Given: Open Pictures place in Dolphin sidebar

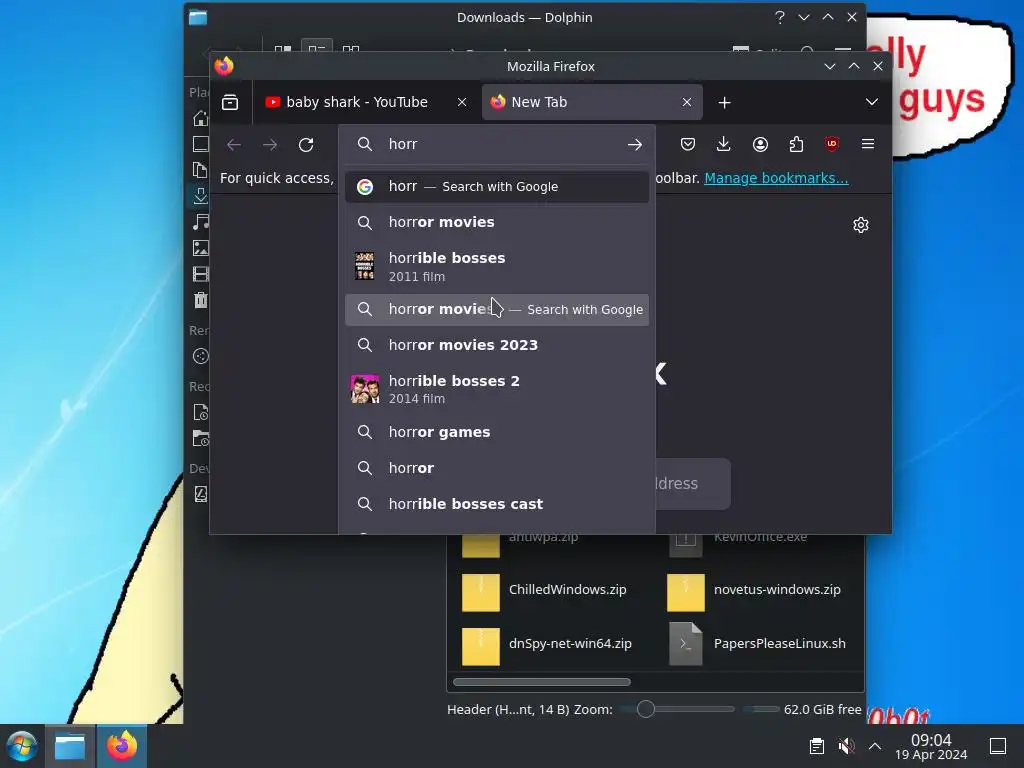Looking at the screenshot, I should (x=200, y=248).
